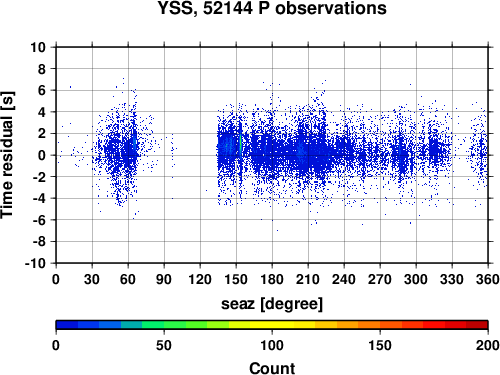Click the y-axis tick label -10
This screenshot has height=375, width=500.
(35, 263)
